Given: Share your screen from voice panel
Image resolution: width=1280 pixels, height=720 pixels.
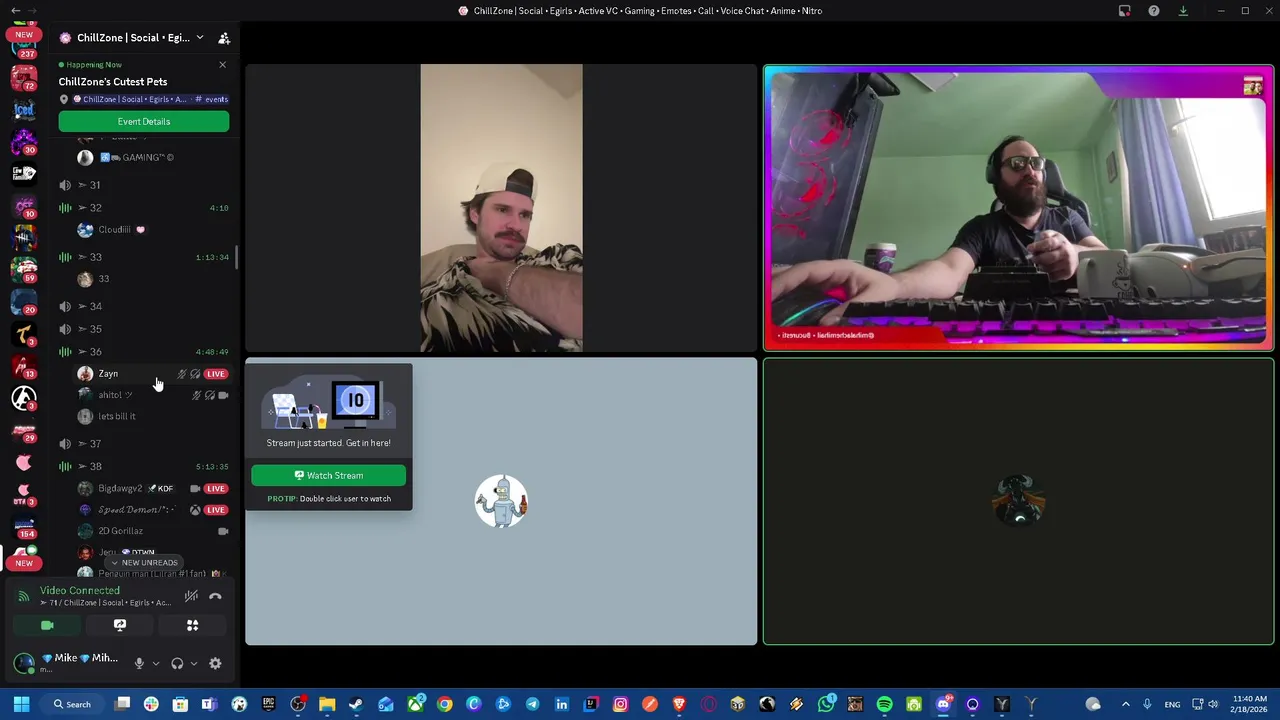Looking at the screenshot, I should click(x=120, y=625).
